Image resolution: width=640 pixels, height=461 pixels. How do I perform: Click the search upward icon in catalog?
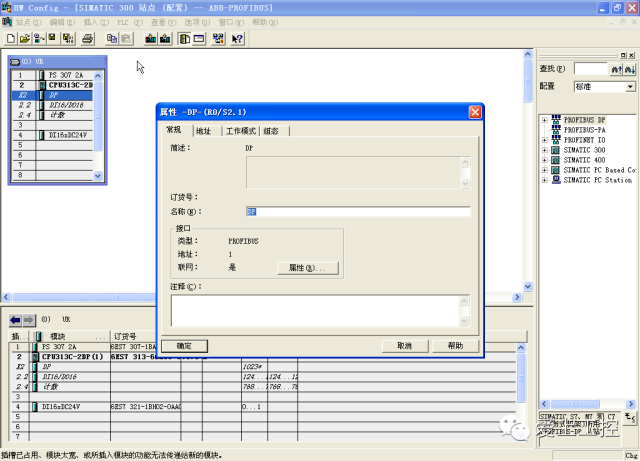(x=616, y=69)
